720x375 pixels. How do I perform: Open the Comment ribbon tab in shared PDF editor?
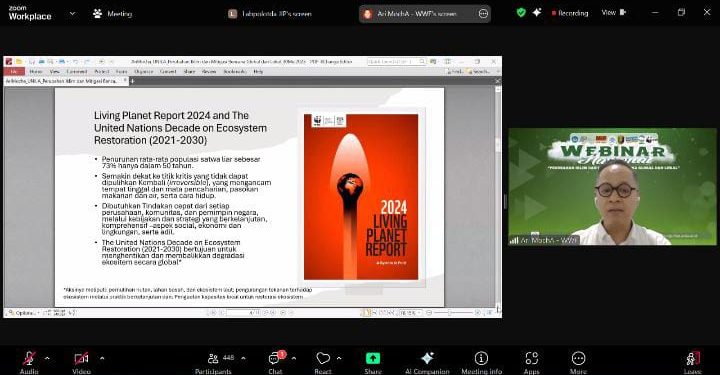click(x=77, y=72)
